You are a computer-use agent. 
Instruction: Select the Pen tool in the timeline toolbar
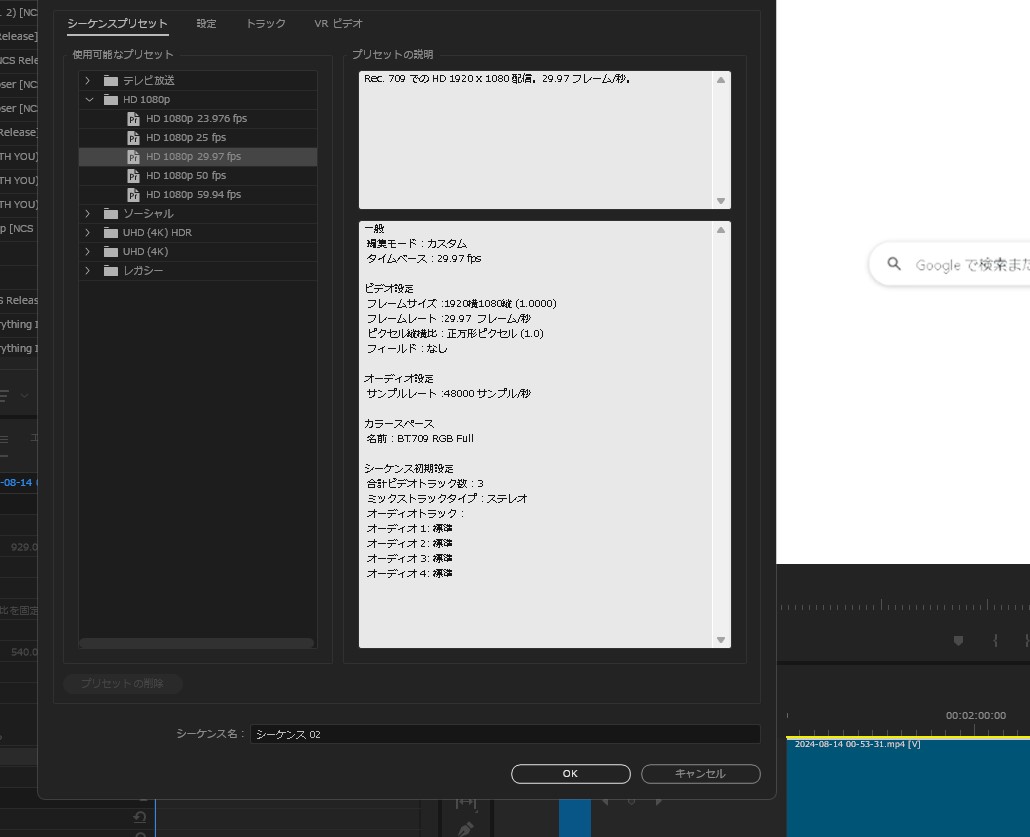click(465, 829)
